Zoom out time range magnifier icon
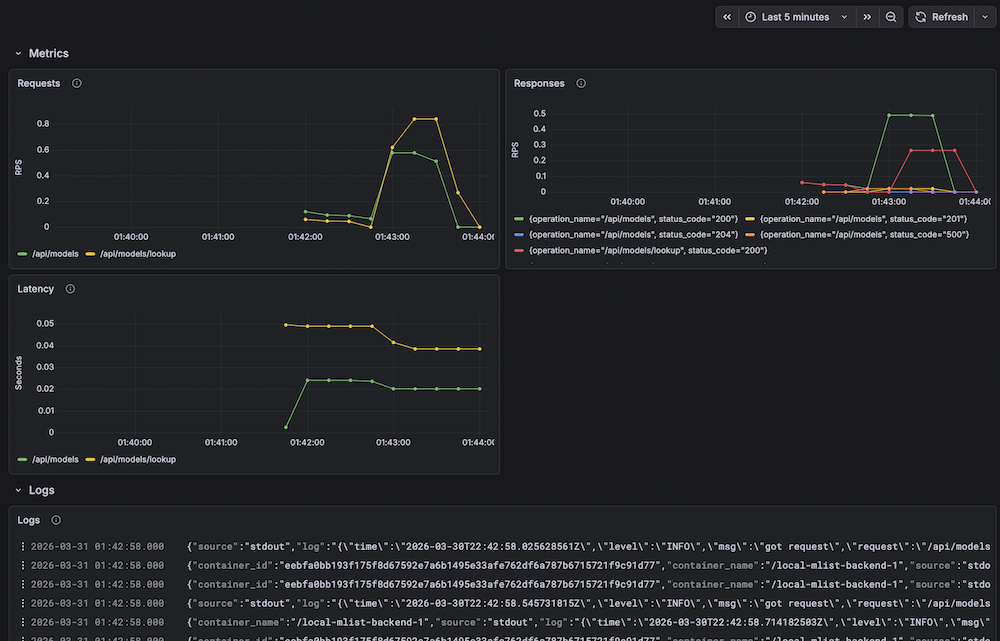This screenshot has height=641, width=1000. pyautogui.click(x=891, y=17)
